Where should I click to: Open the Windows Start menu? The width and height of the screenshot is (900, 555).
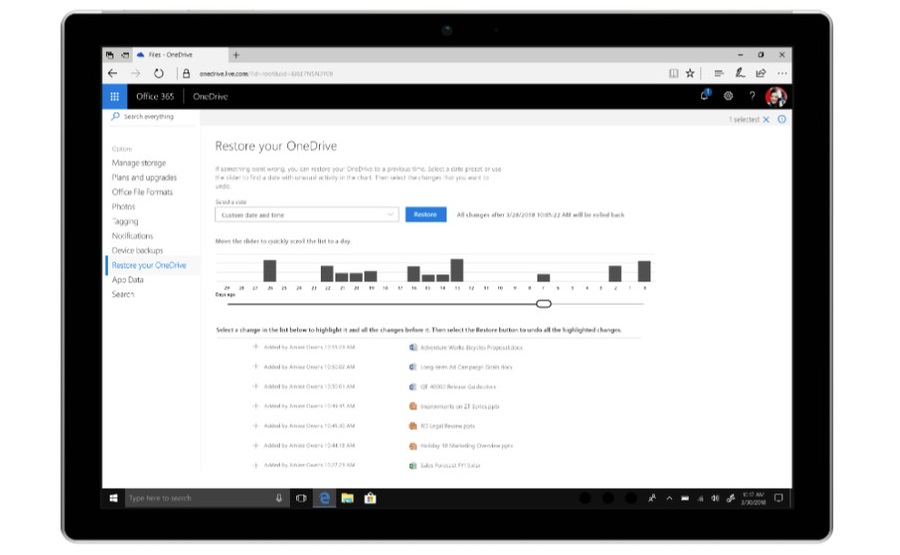[114, 498]
